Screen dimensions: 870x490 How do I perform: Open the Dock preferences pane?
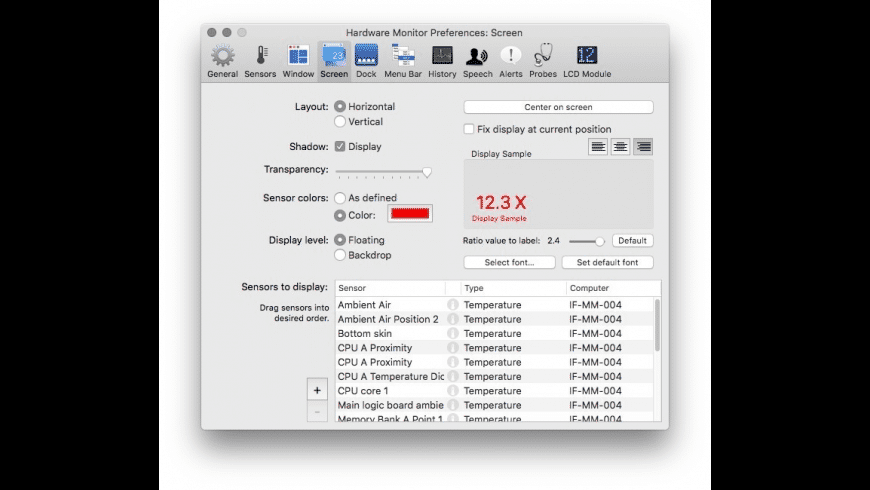366,62
